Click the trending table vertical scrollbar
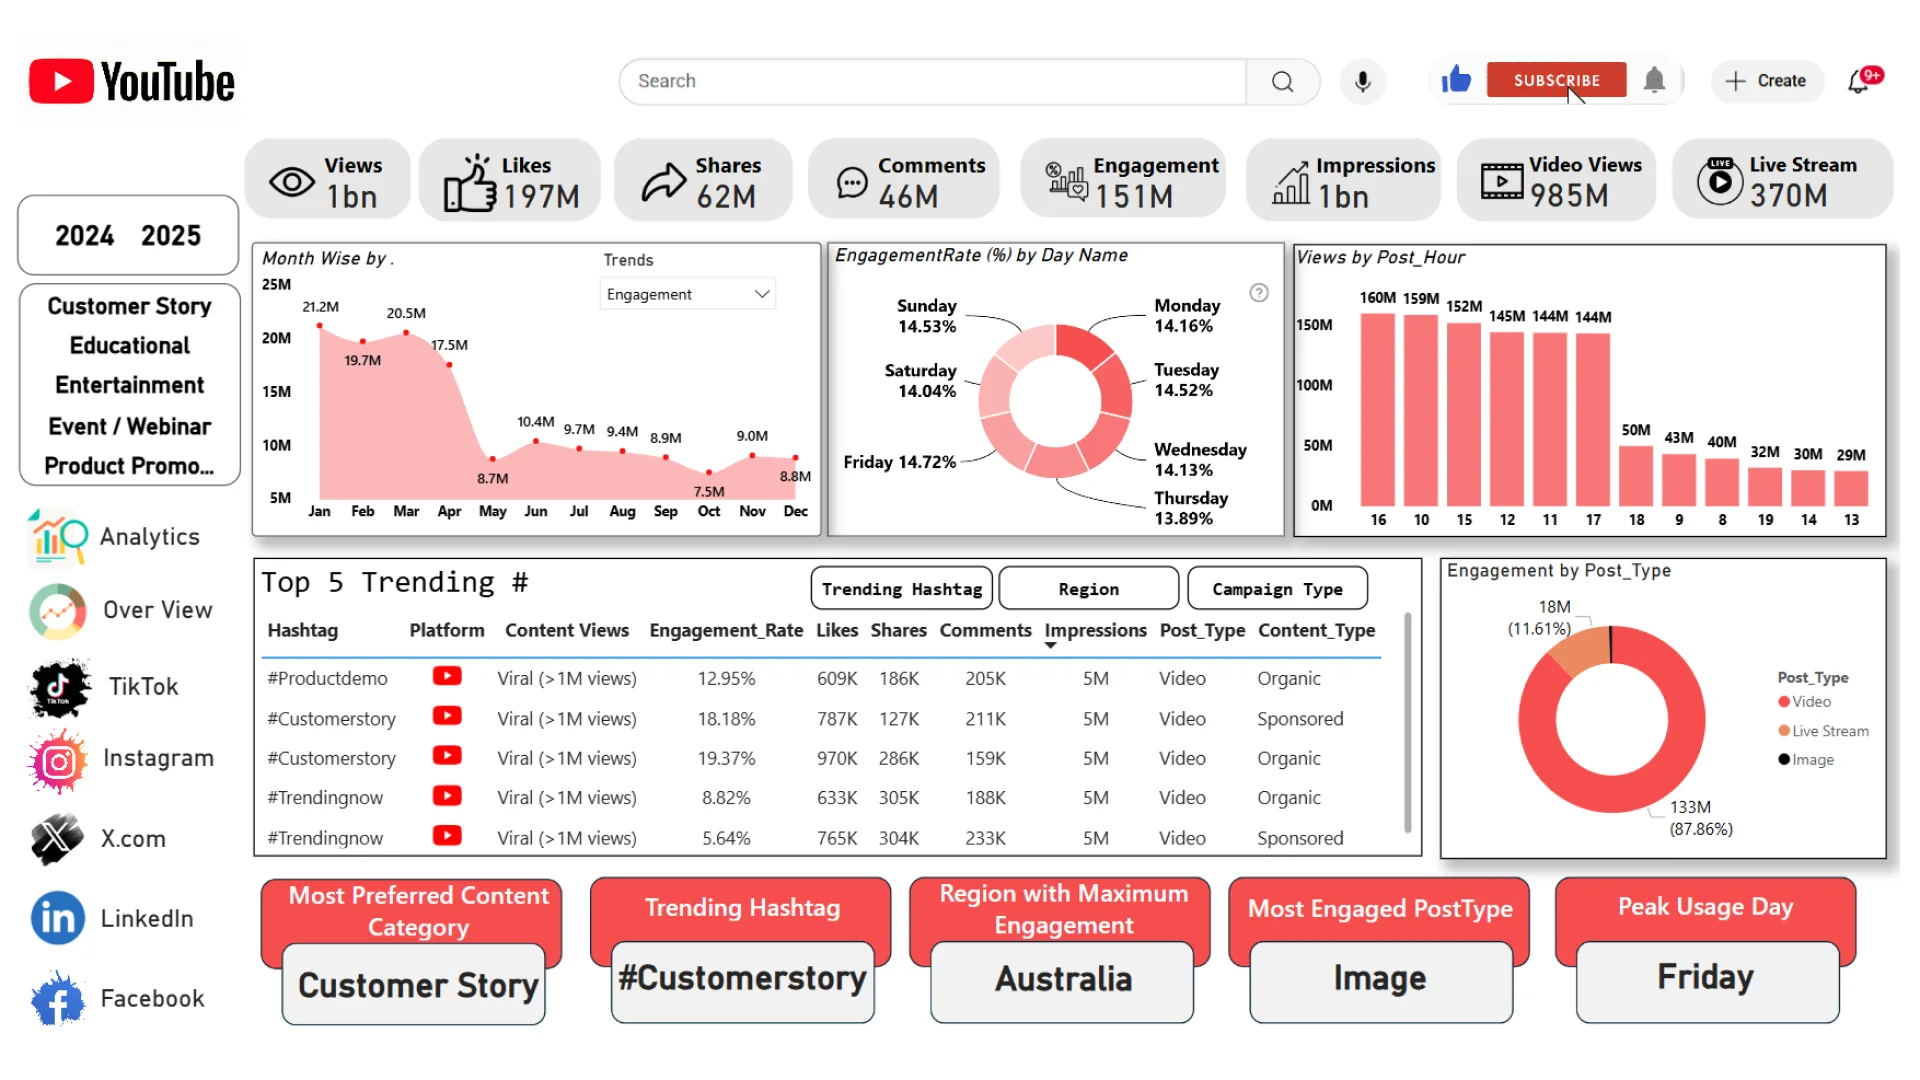The height and width of the screenshot is (1080, 1920). tap(1407, 722)
